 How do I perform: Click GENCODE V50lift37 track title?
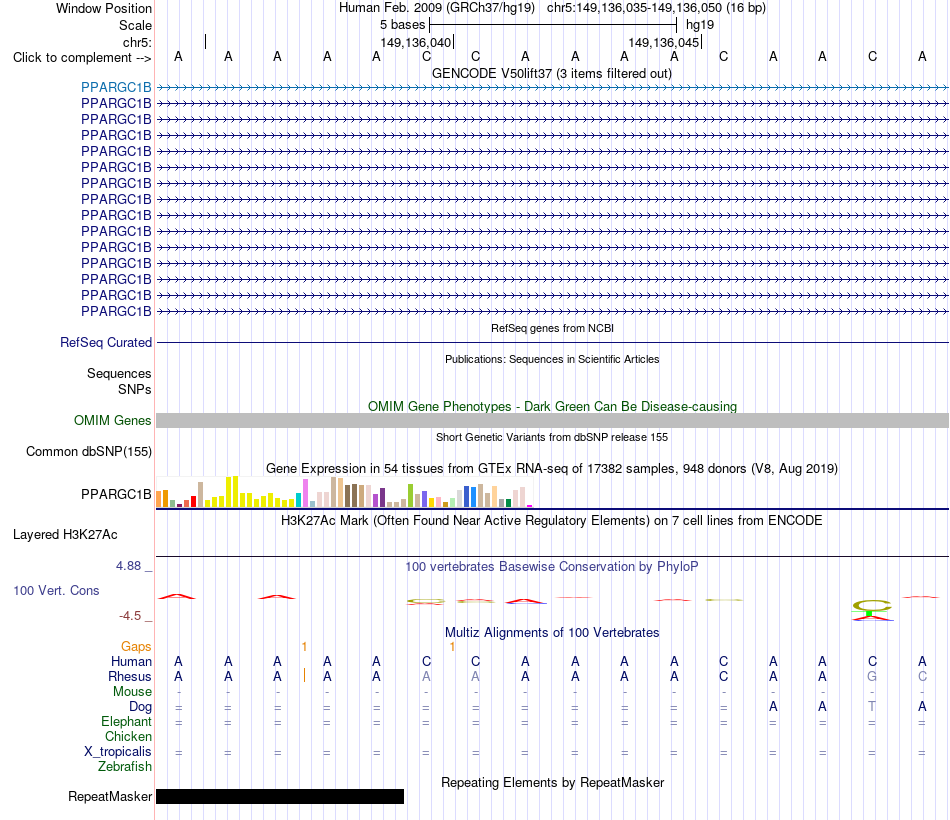[x=552, y=73]
